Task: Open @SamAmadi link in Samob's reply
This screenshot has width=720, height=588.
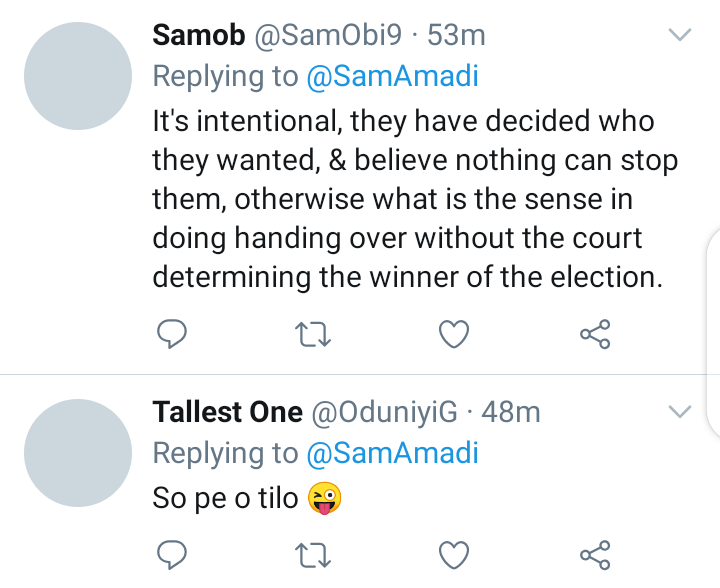Action: pyautogui.click(x=393, y=76)
